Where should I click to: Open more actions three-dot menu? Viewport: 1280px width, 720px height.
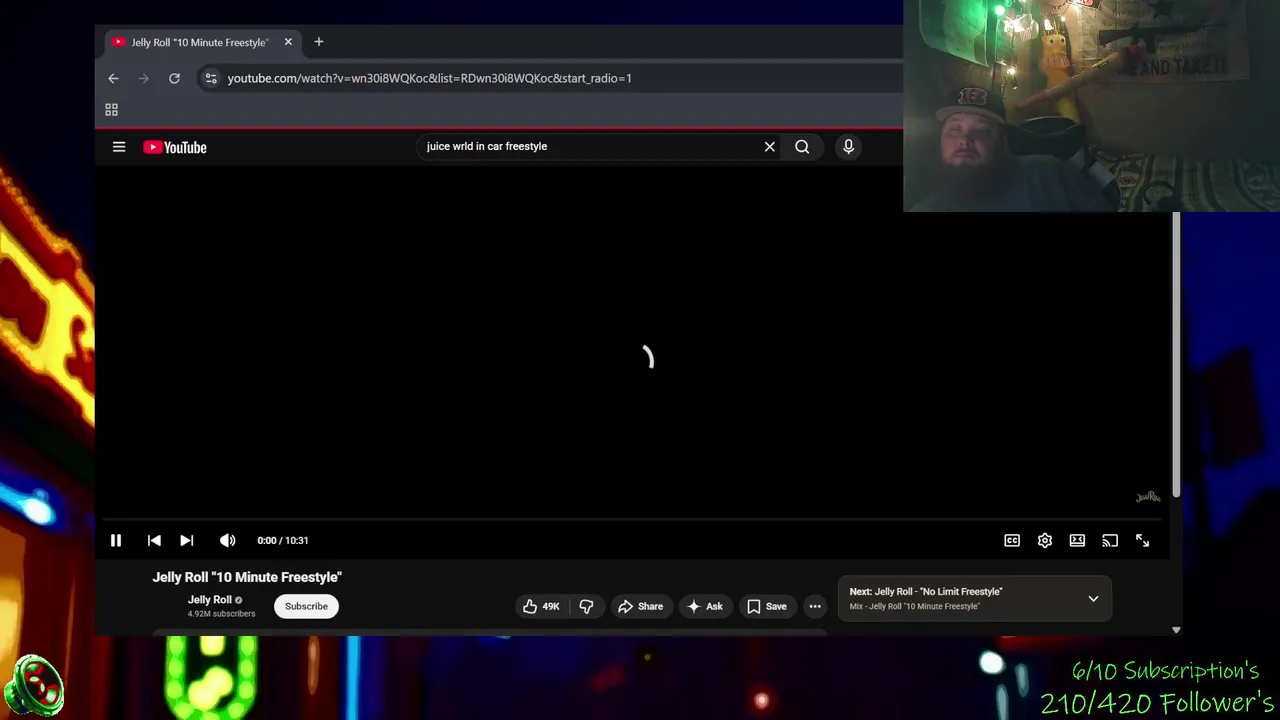coord(815,606)
